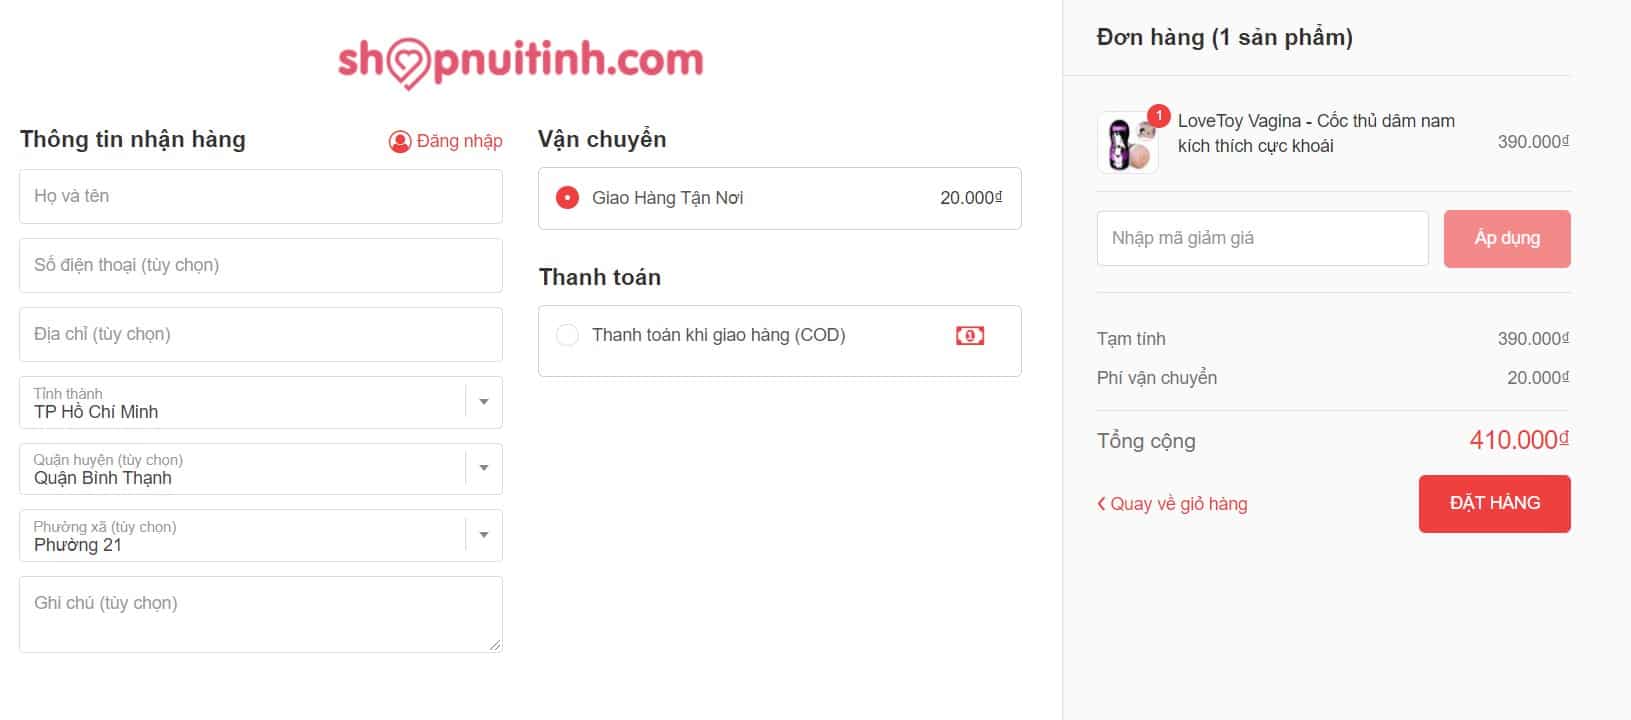Viewport: 1631px width, 720px height.
Task: Click the Thông tin nhận hàng section heading
Action: [x=132, y=139]
